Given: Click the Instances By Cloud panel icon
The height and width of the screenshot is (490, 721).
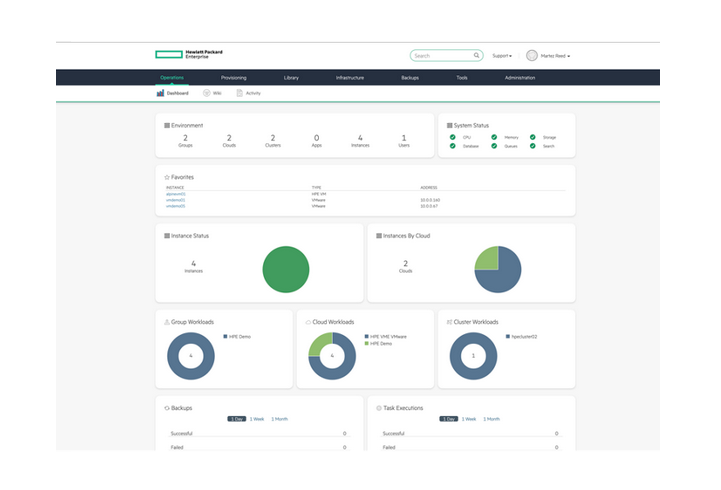Looking at the screenshot, I should coord(379,236).
